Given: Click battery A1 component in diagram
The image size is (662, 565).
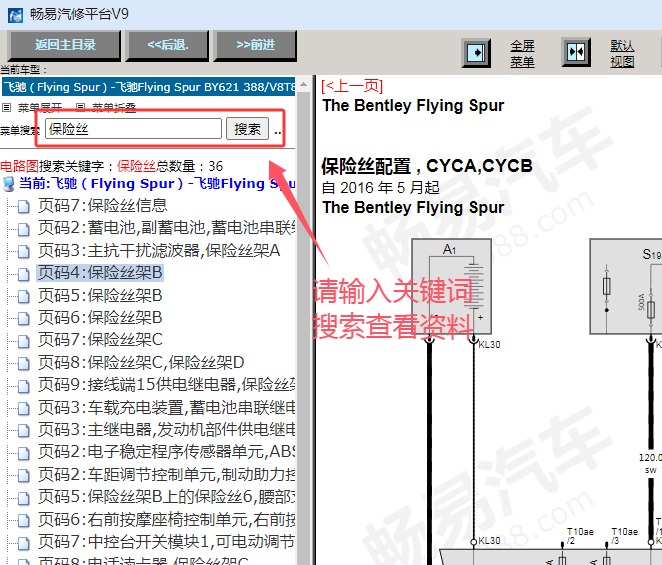Looking at the screenshot, I should [451, 287].
